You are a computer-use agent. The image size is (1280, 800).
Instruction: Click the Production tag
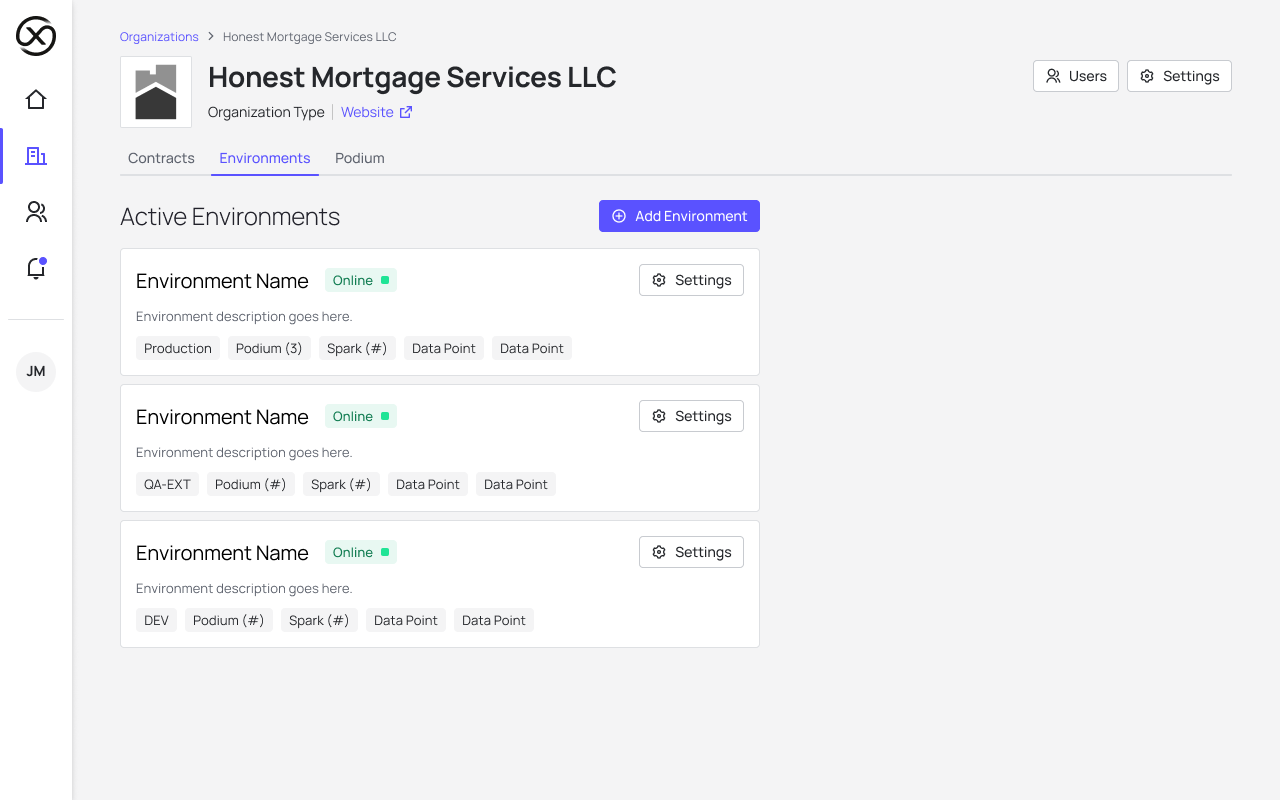point(178,348)
